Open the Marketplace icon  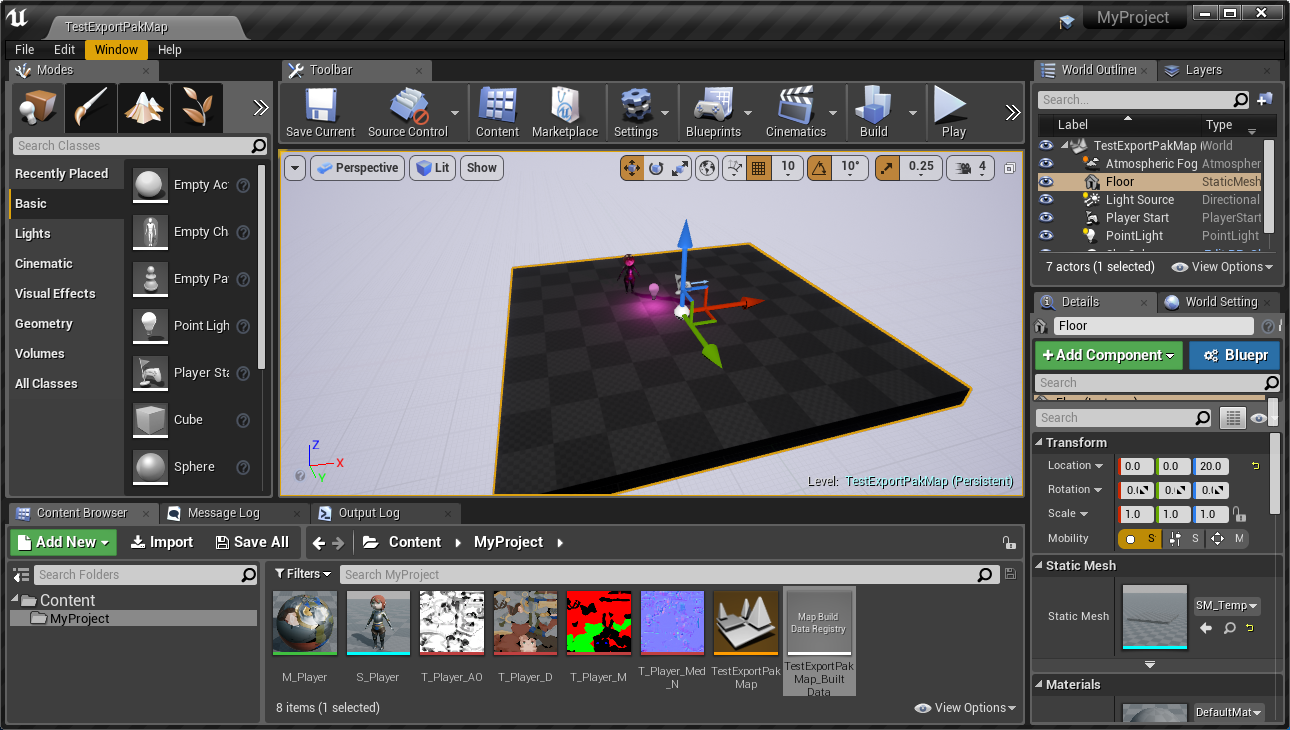tap(564, 105)
